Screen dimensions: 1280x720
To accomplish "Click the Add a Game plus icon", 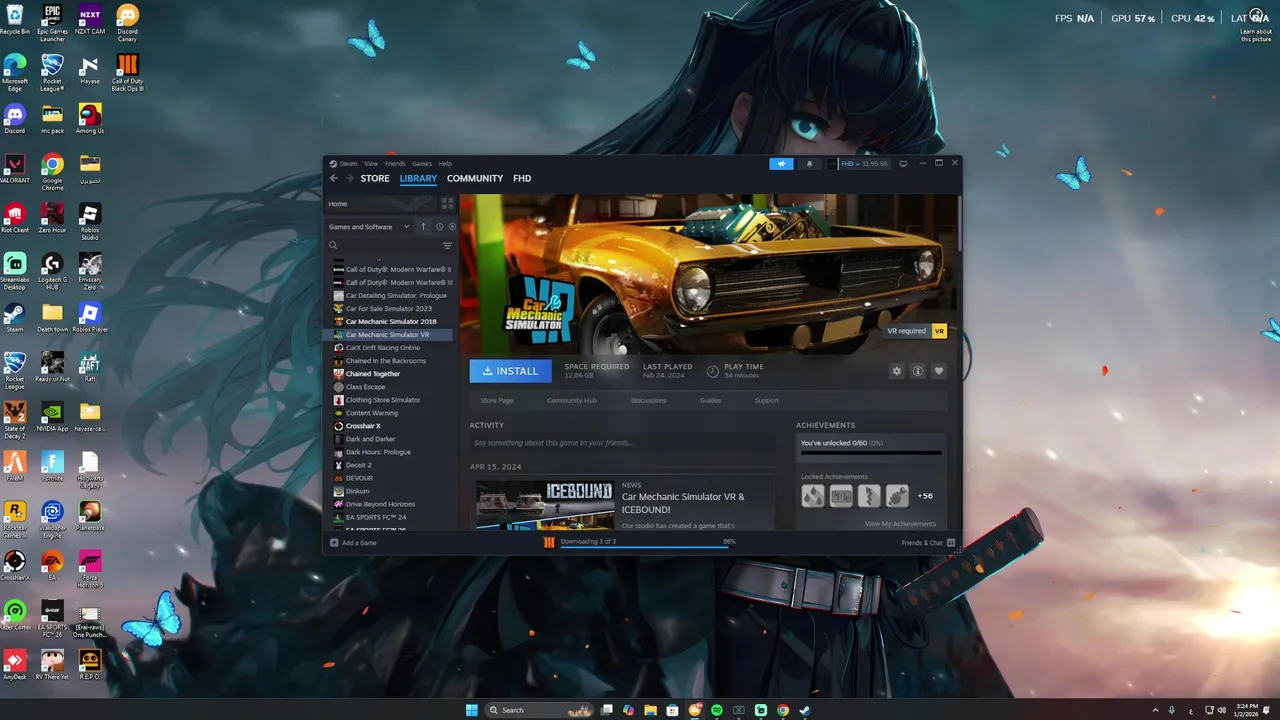I will point(334,543).
